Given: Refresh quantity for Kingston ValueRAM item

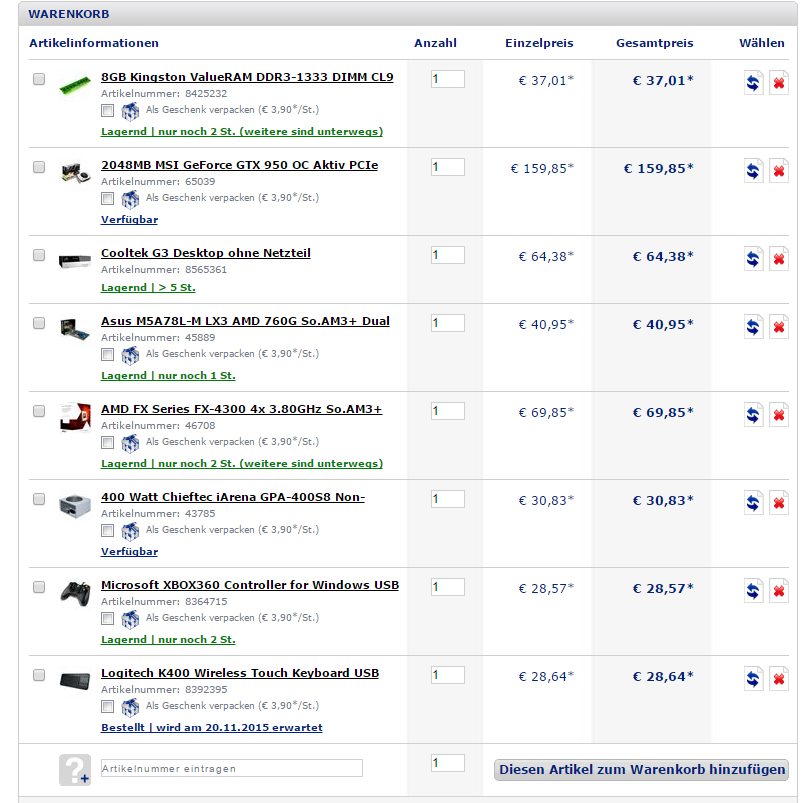Looking at the screenshot, I should [753, 82].
